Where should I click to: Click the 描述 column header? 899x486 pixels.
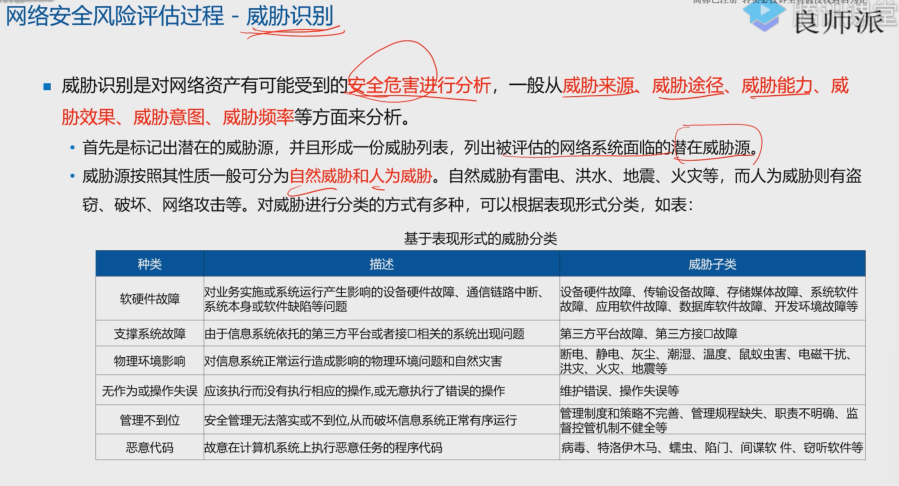[378, 264]
